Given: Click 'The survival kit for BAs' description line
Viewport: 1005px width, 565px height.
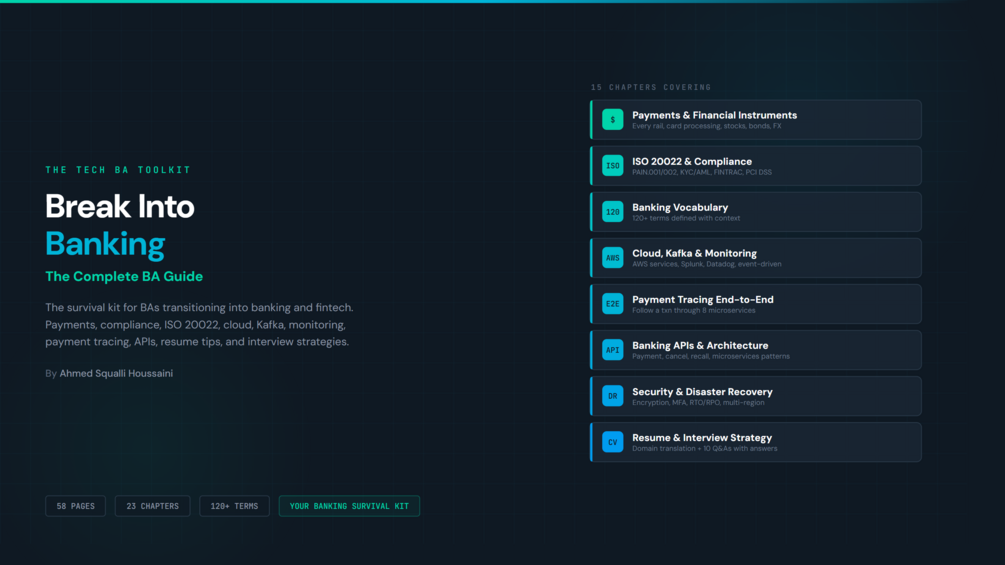Looking at the screenshot, I should [x=199, y=307].
